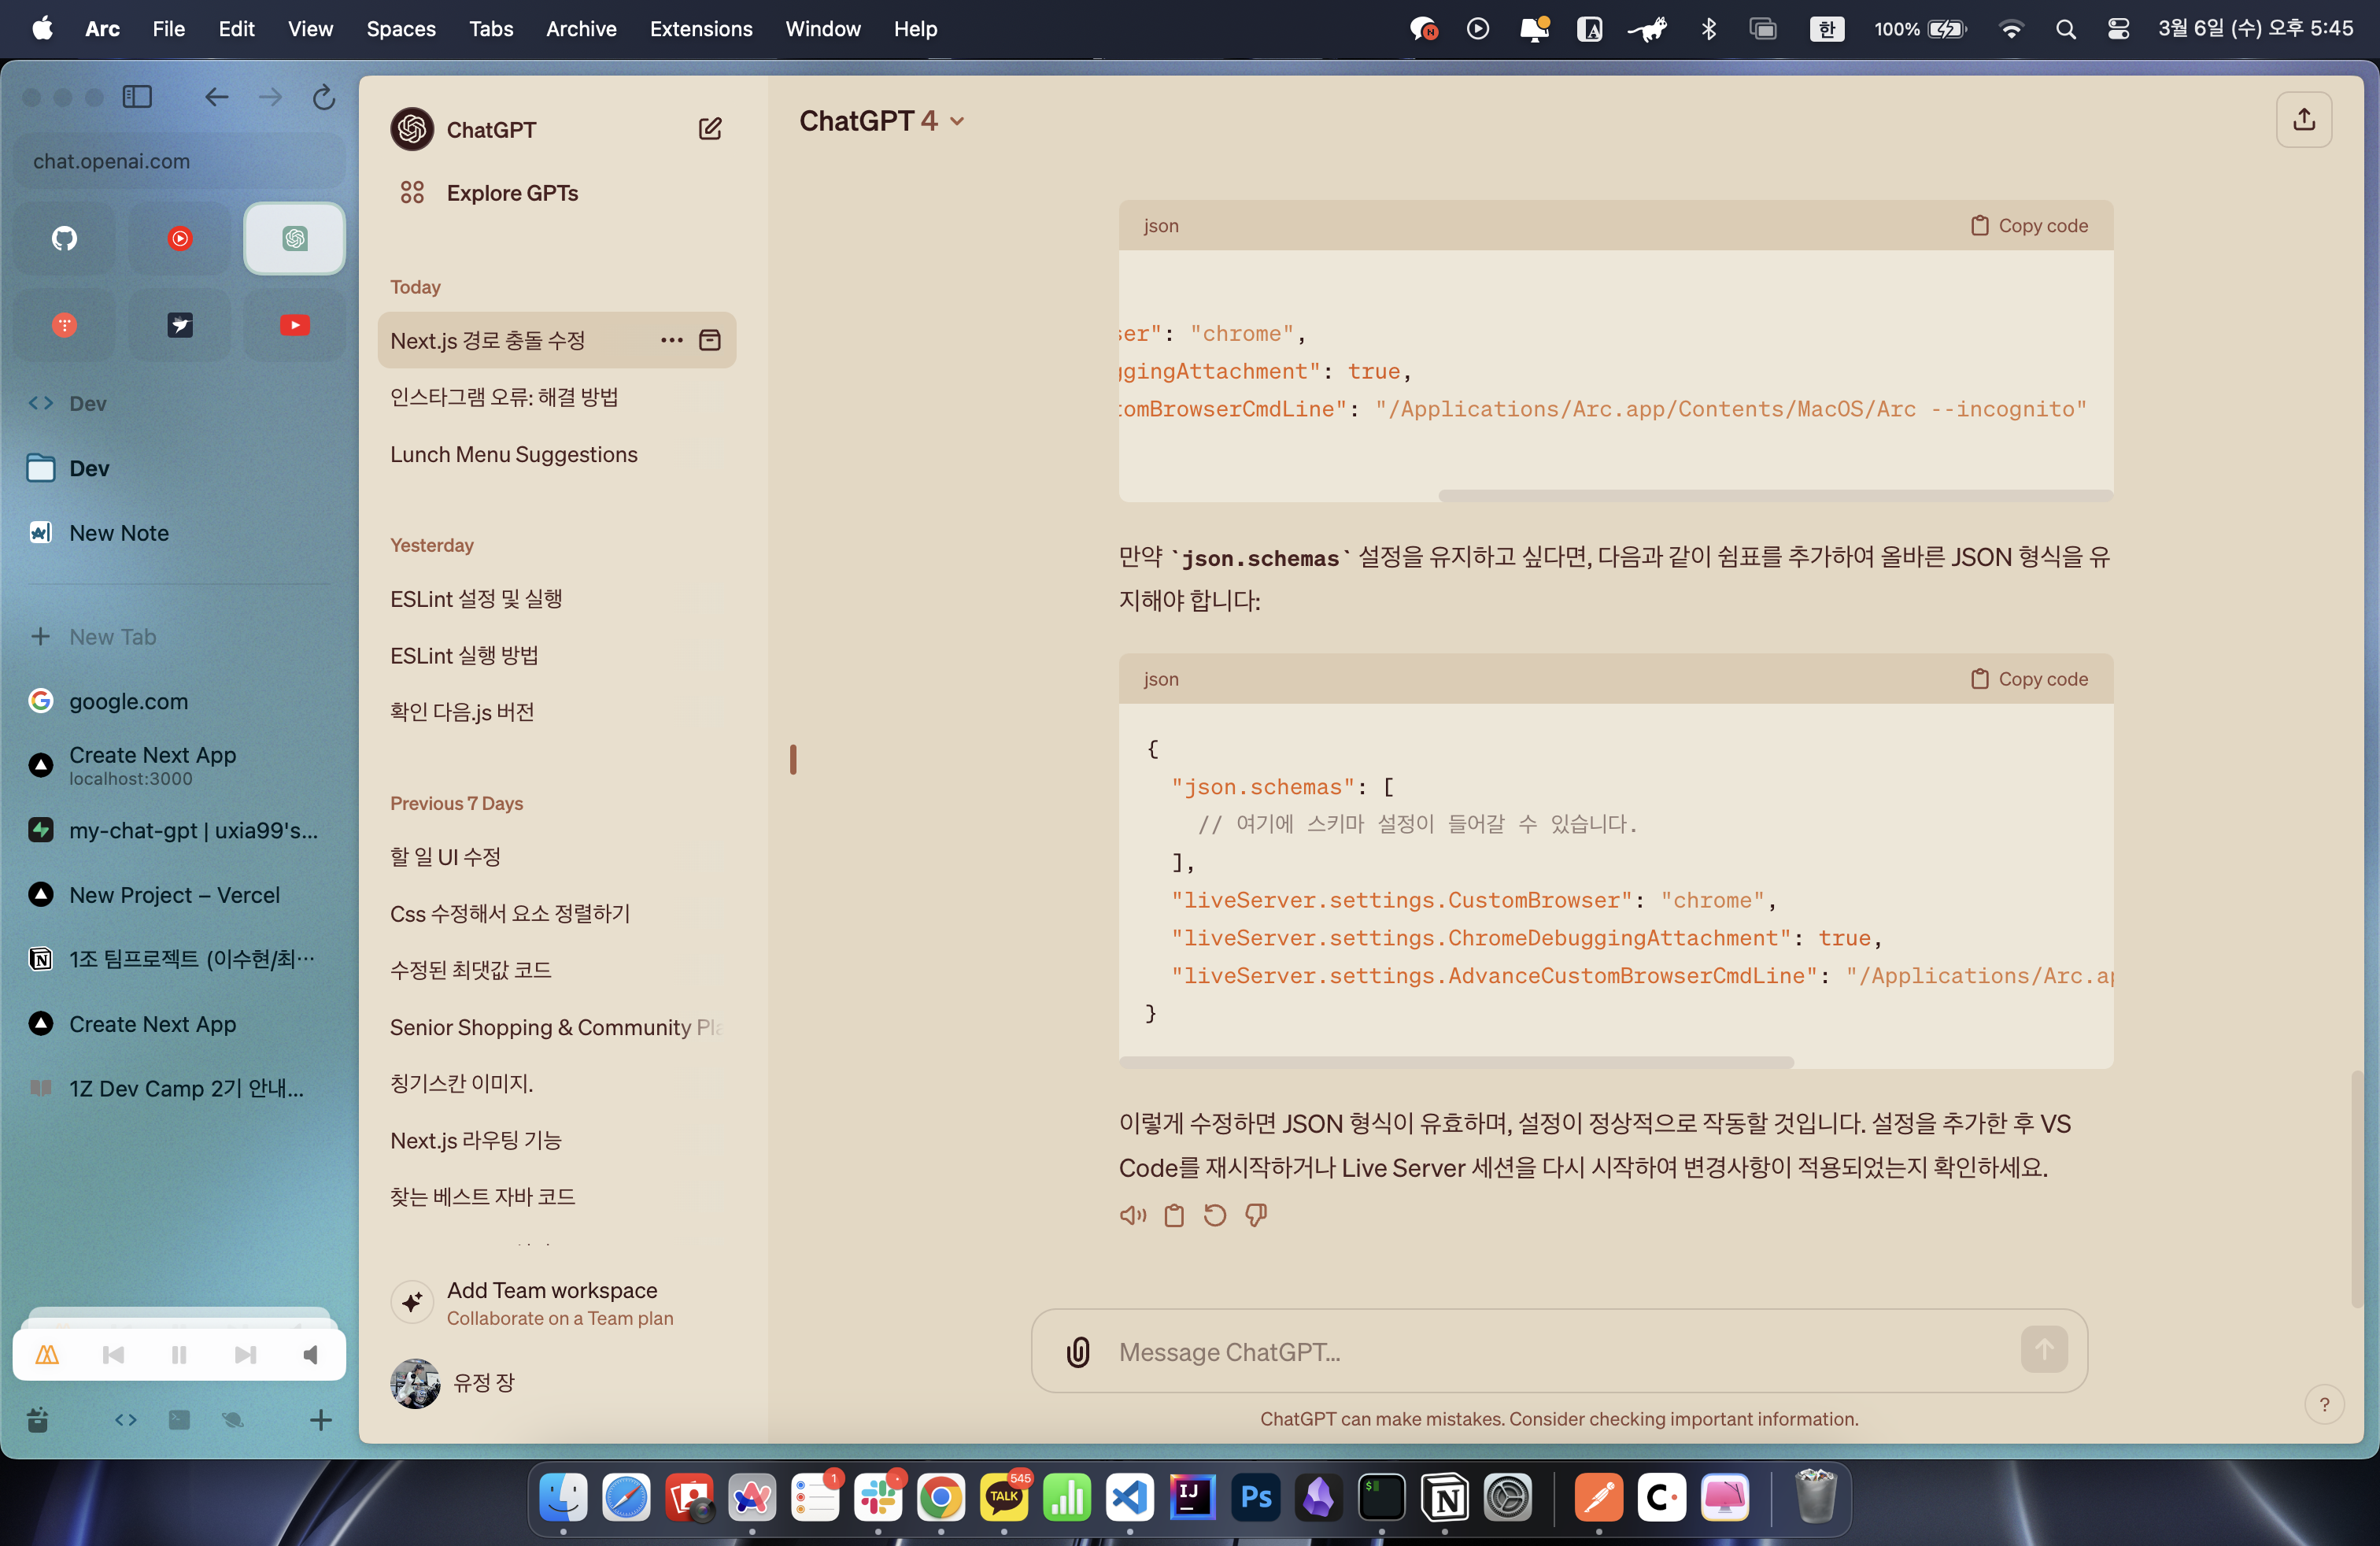
Task: Pause playback in the mini media player
Action: [179, 1355]
